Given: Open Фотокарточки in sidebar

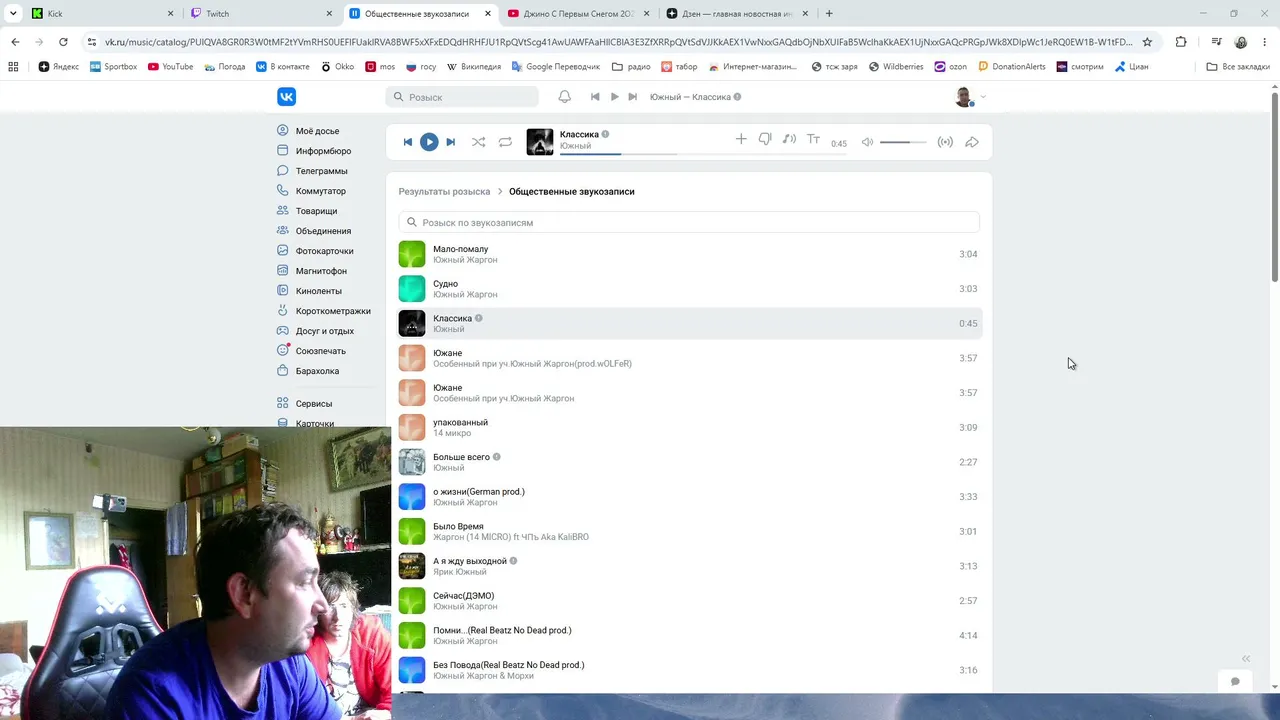Looking at the screenshot, I should (x=324, y=251).
